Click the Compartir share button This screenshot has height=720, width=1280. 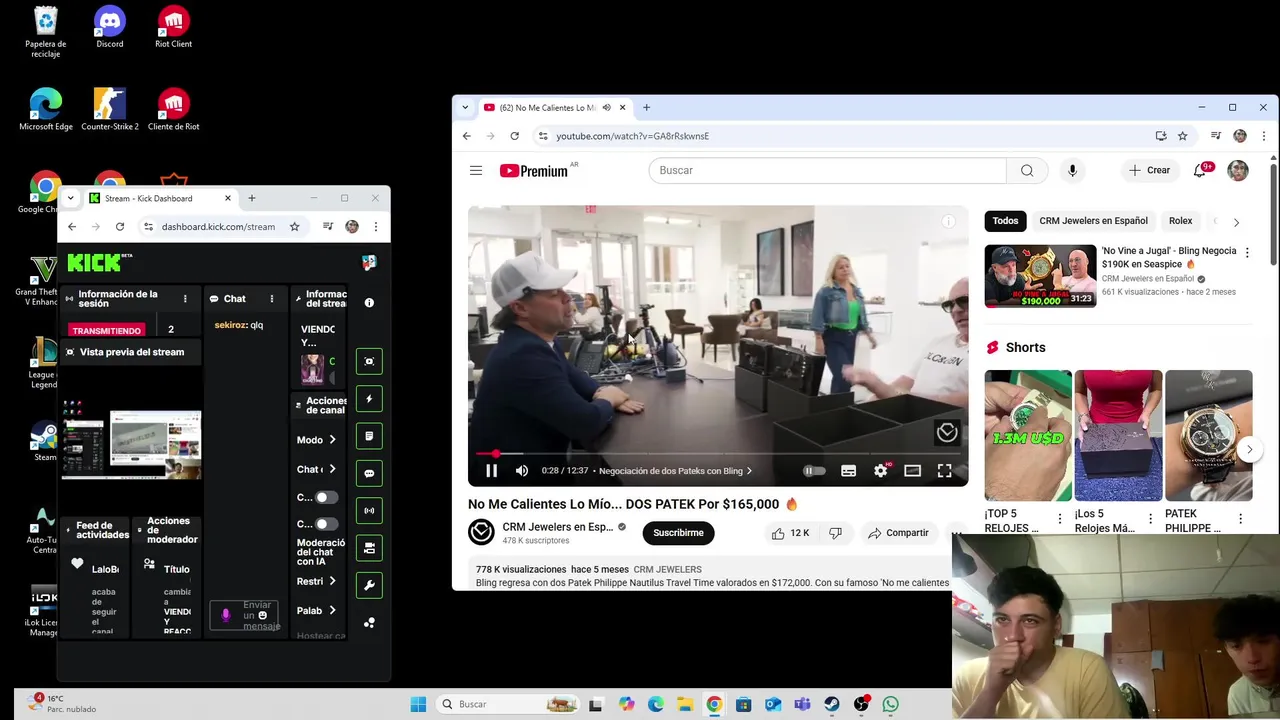tap(898, 533)
